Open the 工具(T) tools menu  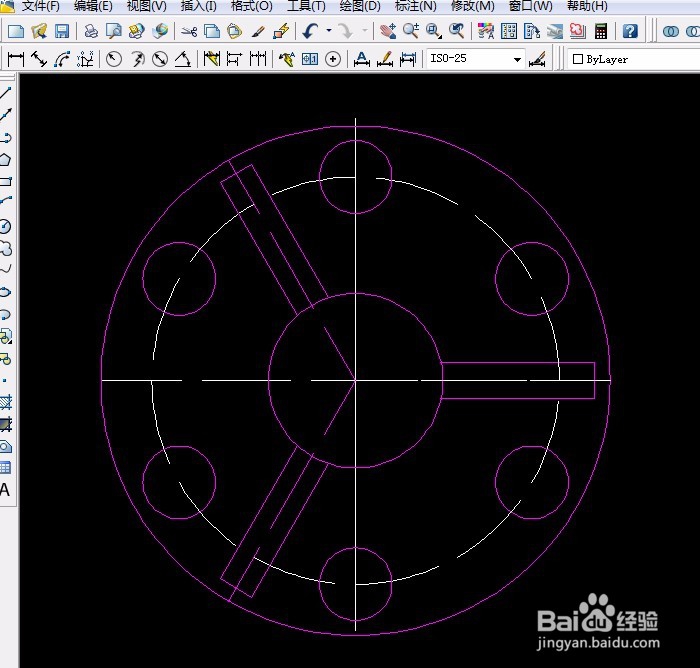click(x=306, y=6)
